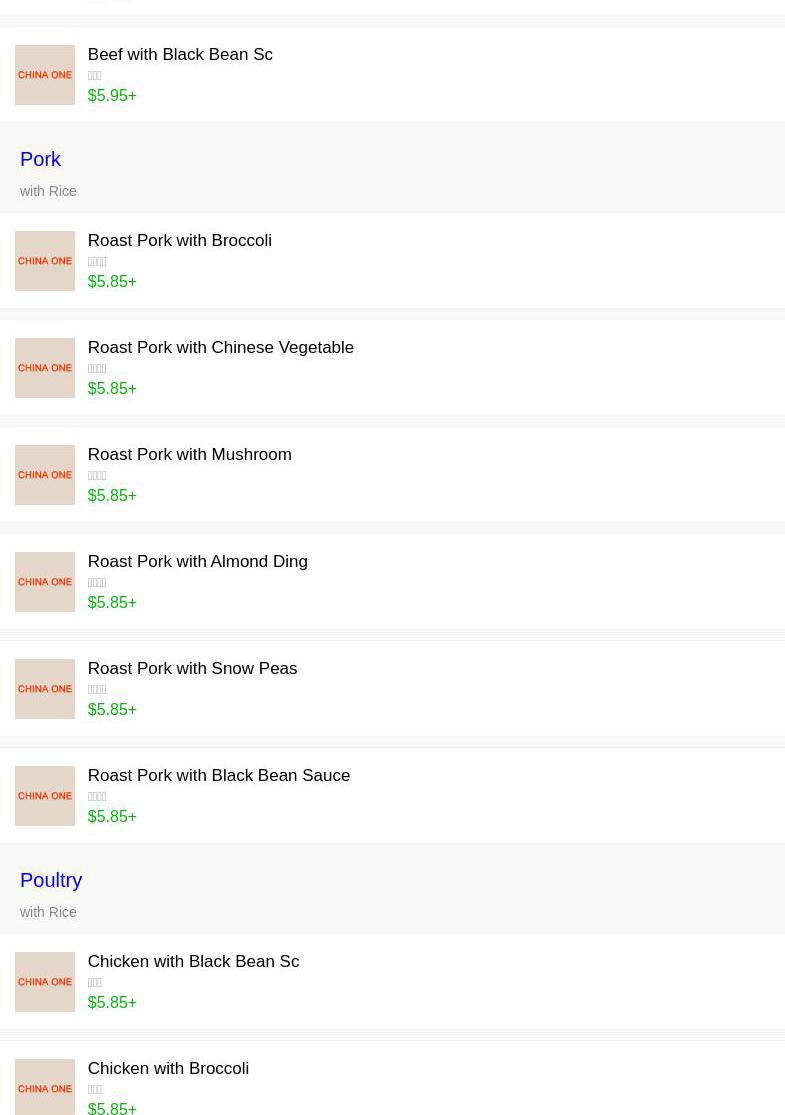Viewport: 785px width, 1115px height.
Task: Open the Roast Pork with Broccoli item title
Action: click(179, 241)
